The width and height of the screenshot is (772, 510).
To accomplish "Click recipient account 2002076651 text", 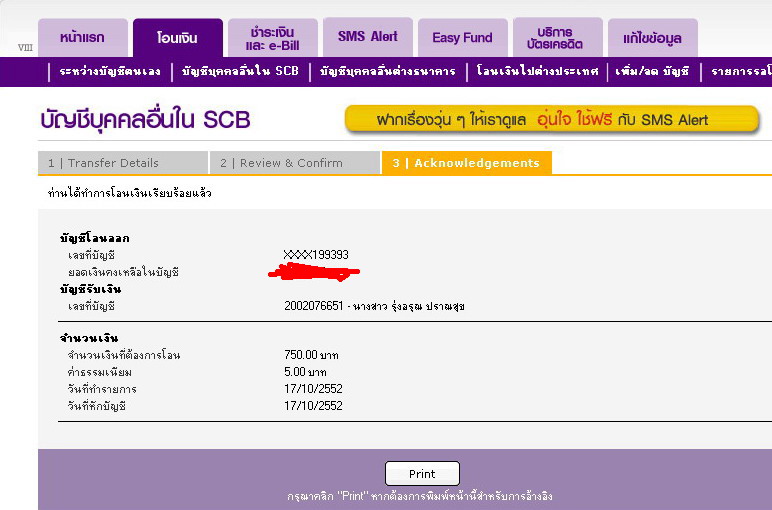I will click(x=374, y=306).
